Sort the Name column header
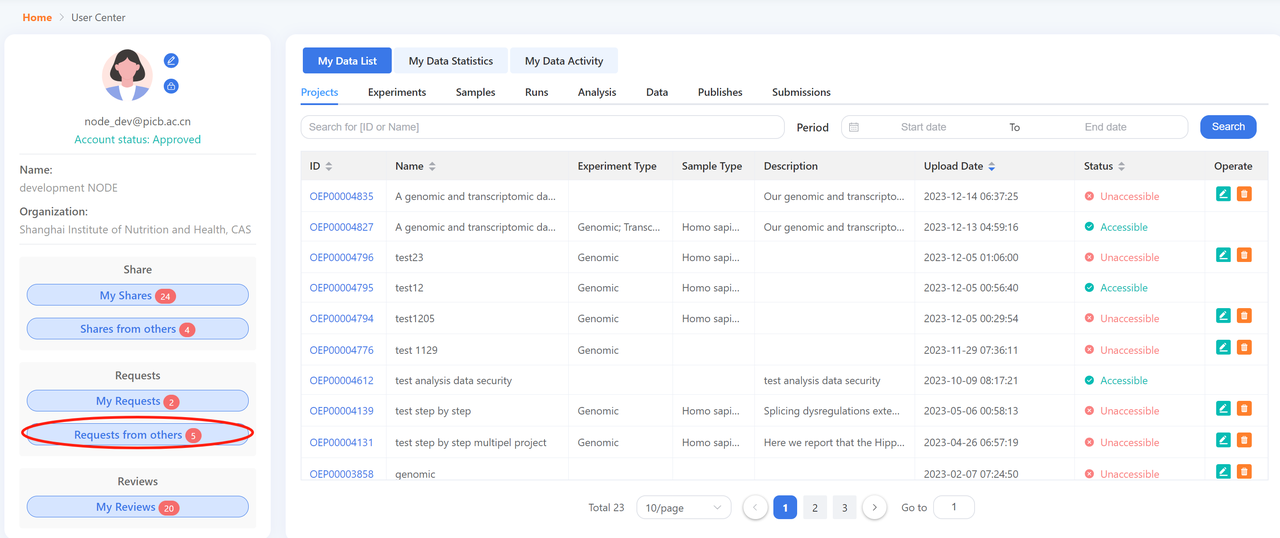The height and width of the screenshot is (538, 1280). click(x=432, y=166)
